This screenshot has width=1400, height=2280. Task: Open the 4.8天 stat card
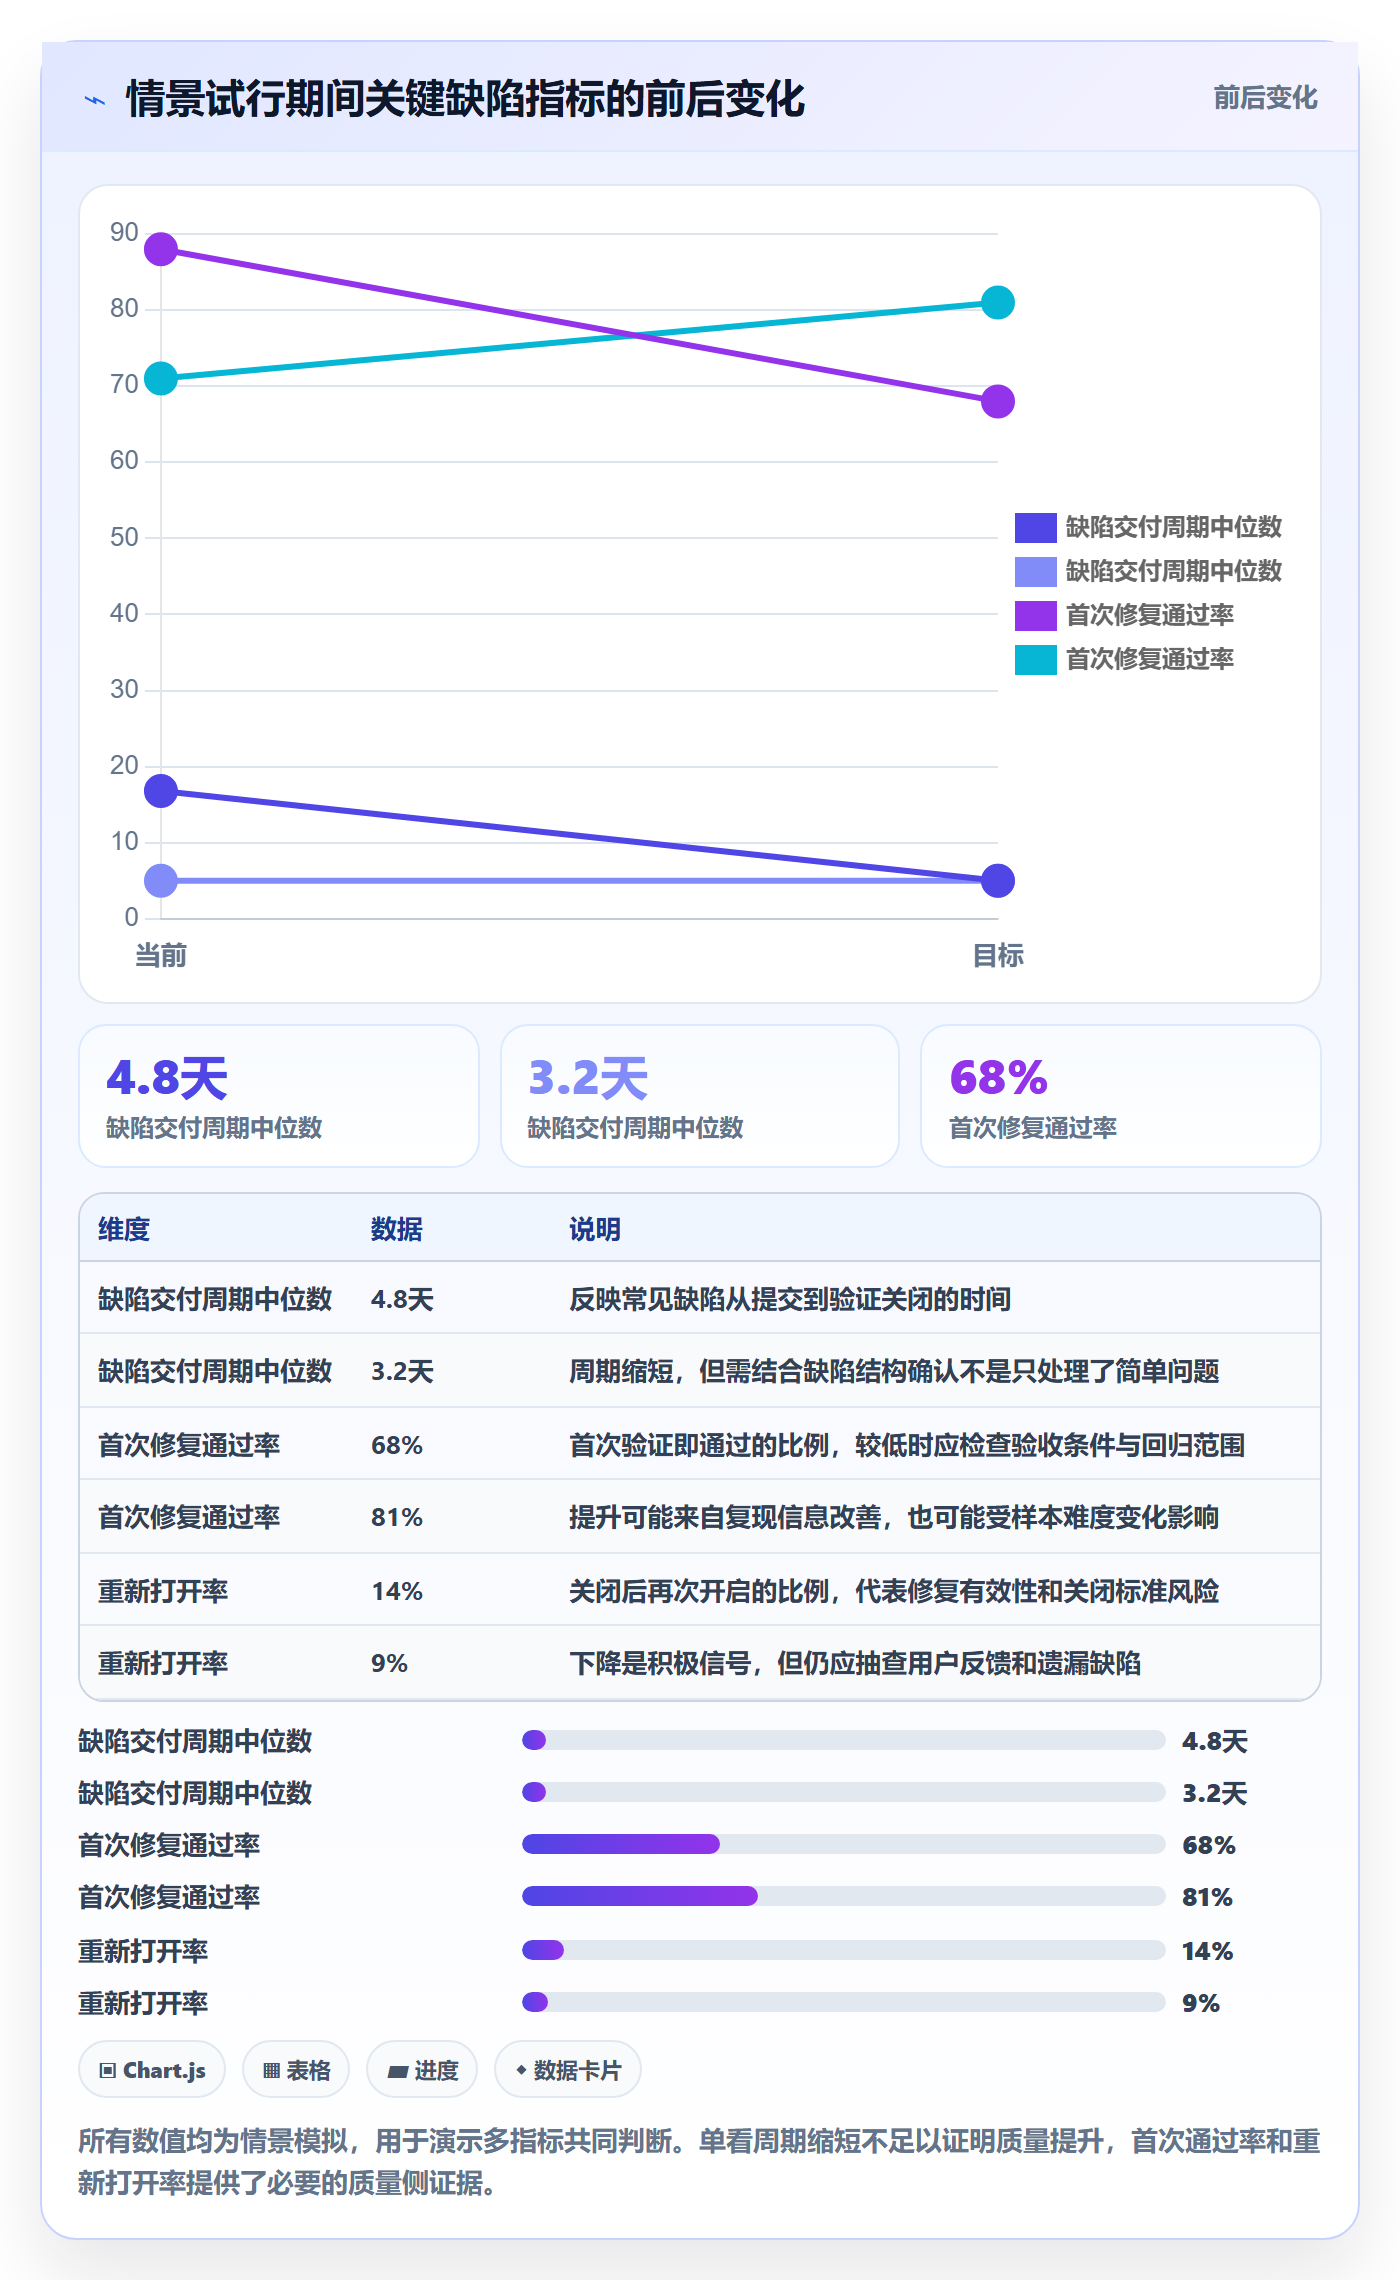coord(279,1095)
